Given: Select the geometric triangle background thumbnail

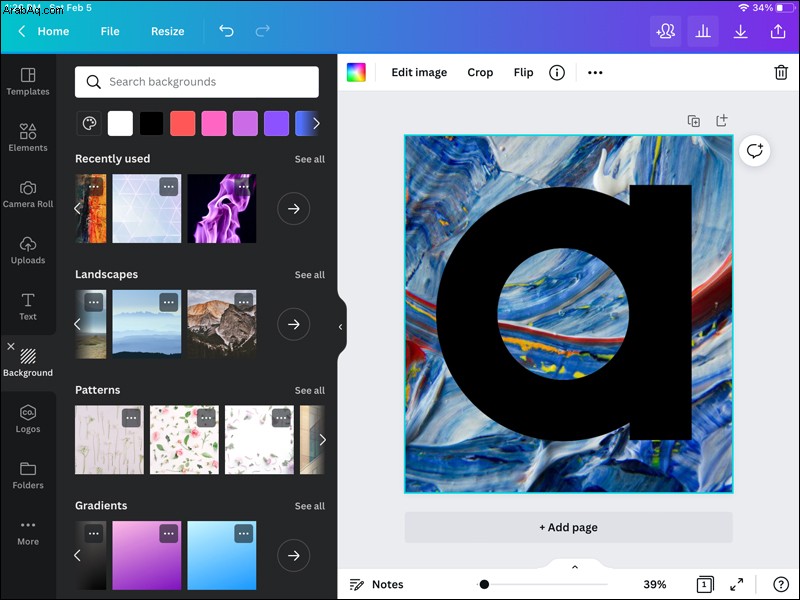Looking at the screenshot, I should tap(147, 209).
